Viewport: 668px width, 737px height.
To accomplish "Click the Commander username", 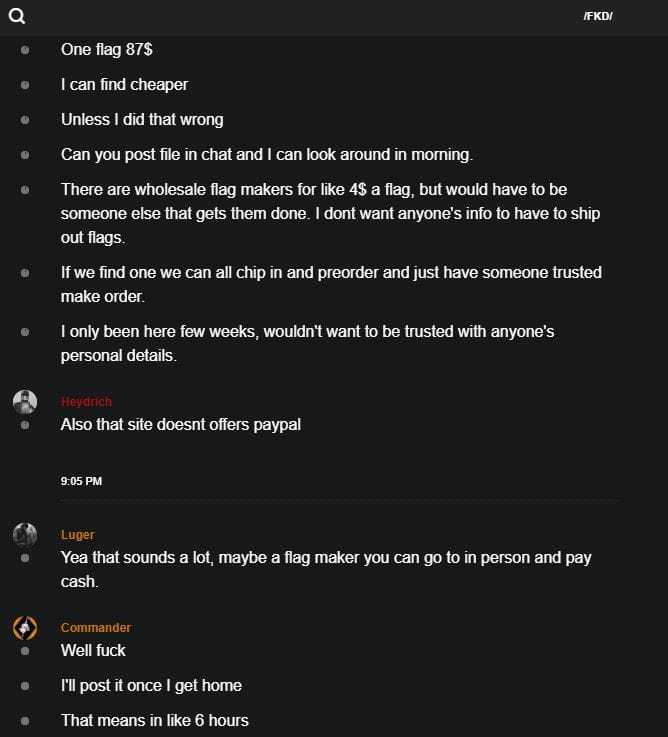I will pos(96,628).
